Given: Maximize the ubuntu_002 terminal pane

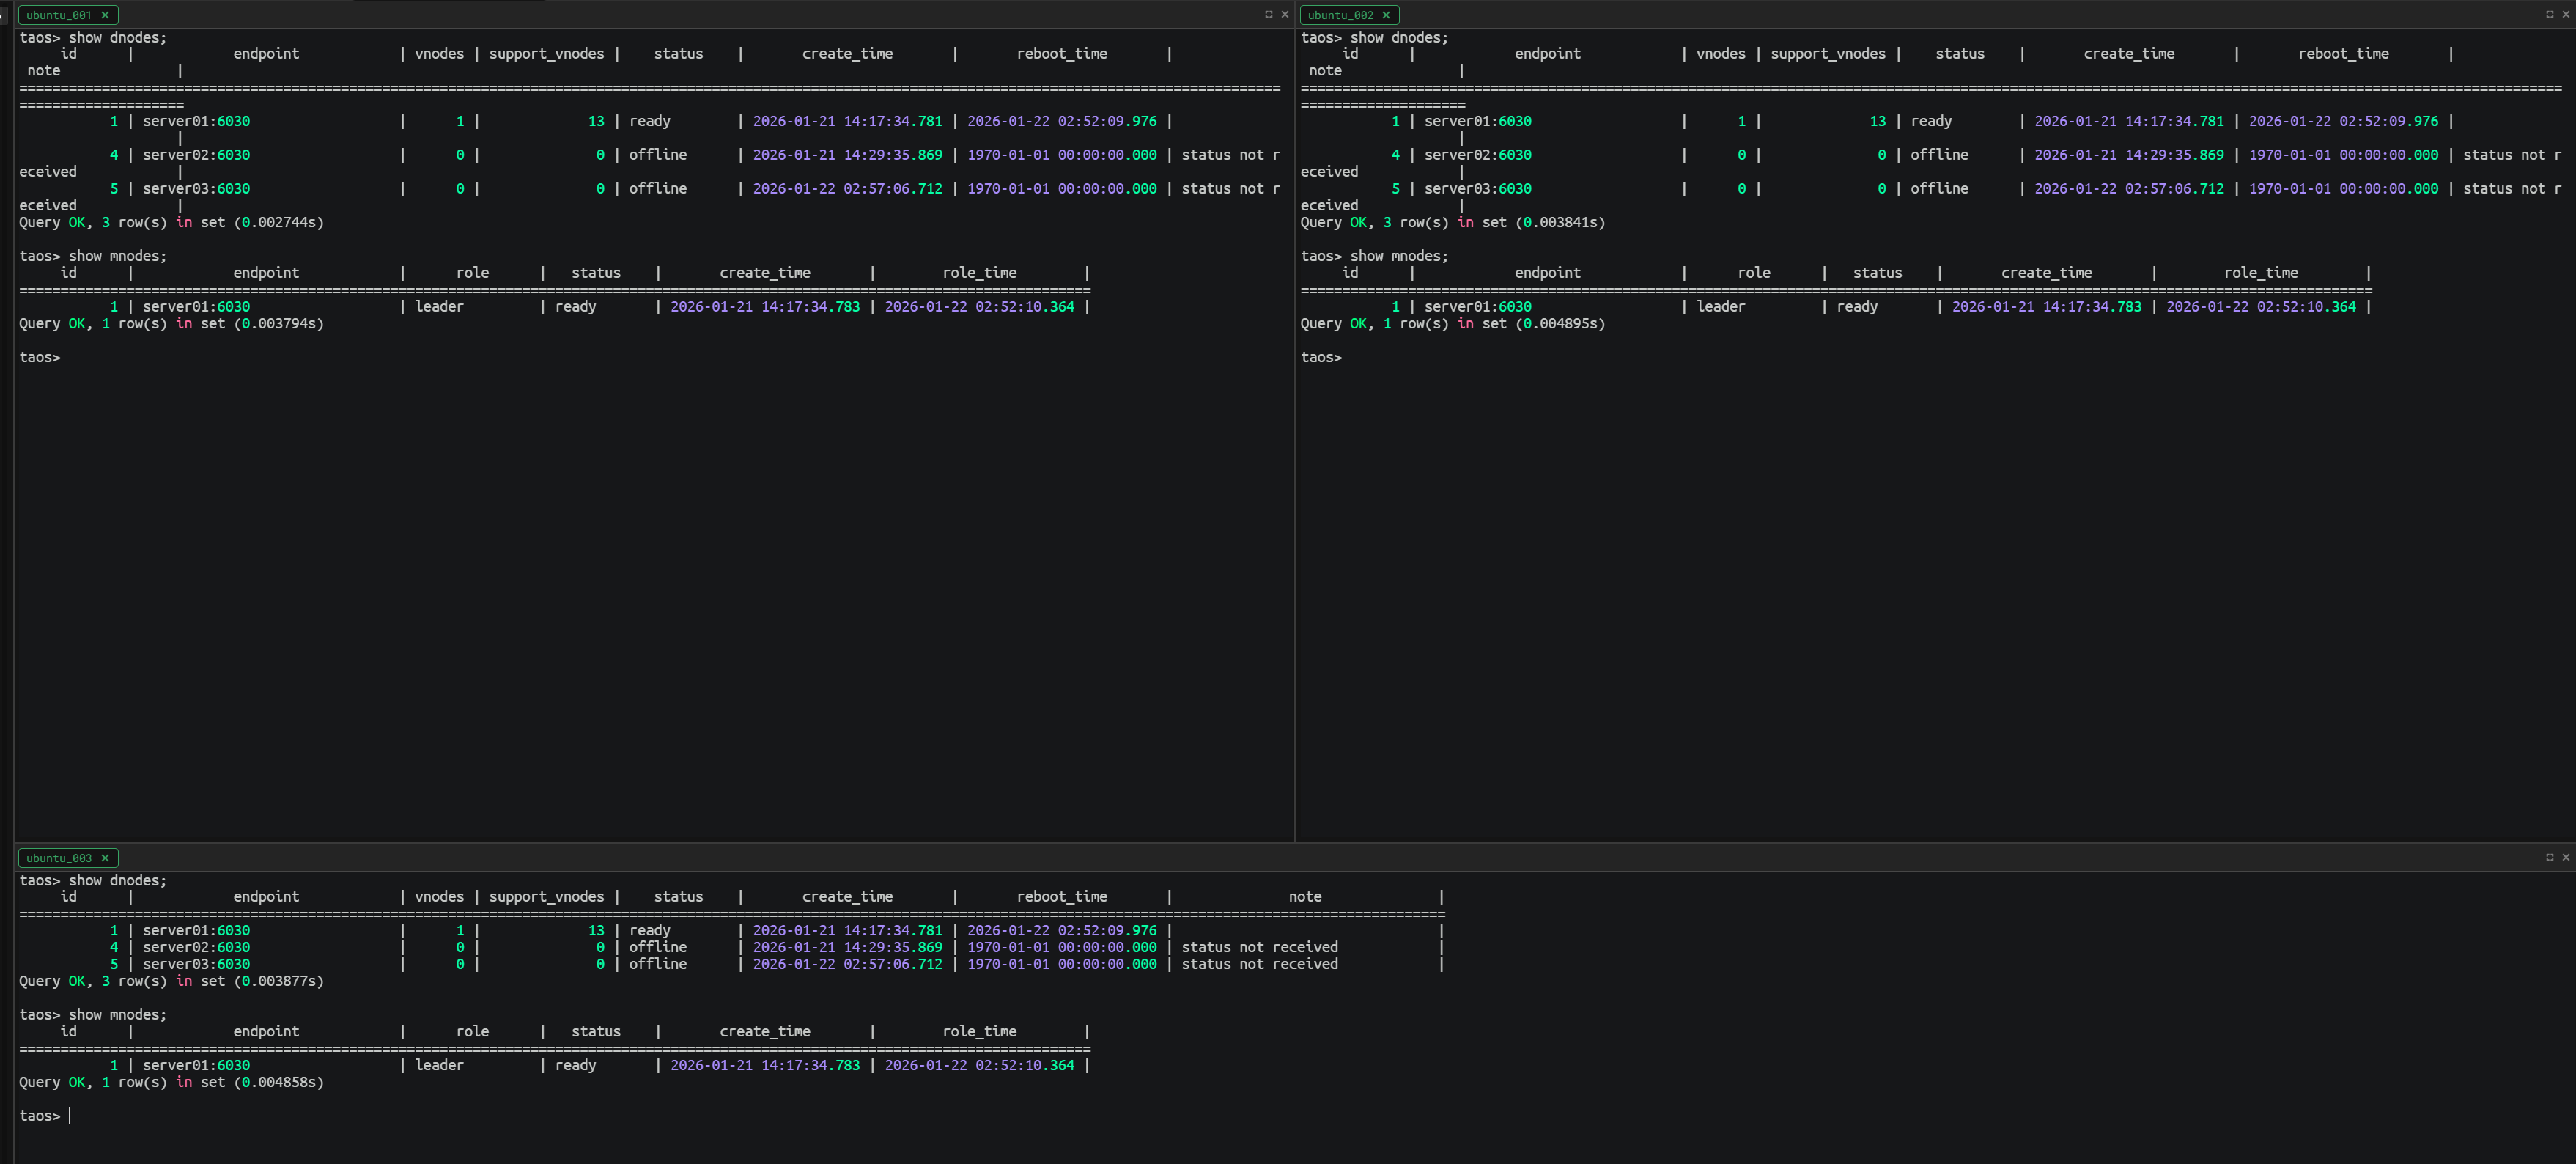Looking at the screenshot, I should [x=2549, y=14].
